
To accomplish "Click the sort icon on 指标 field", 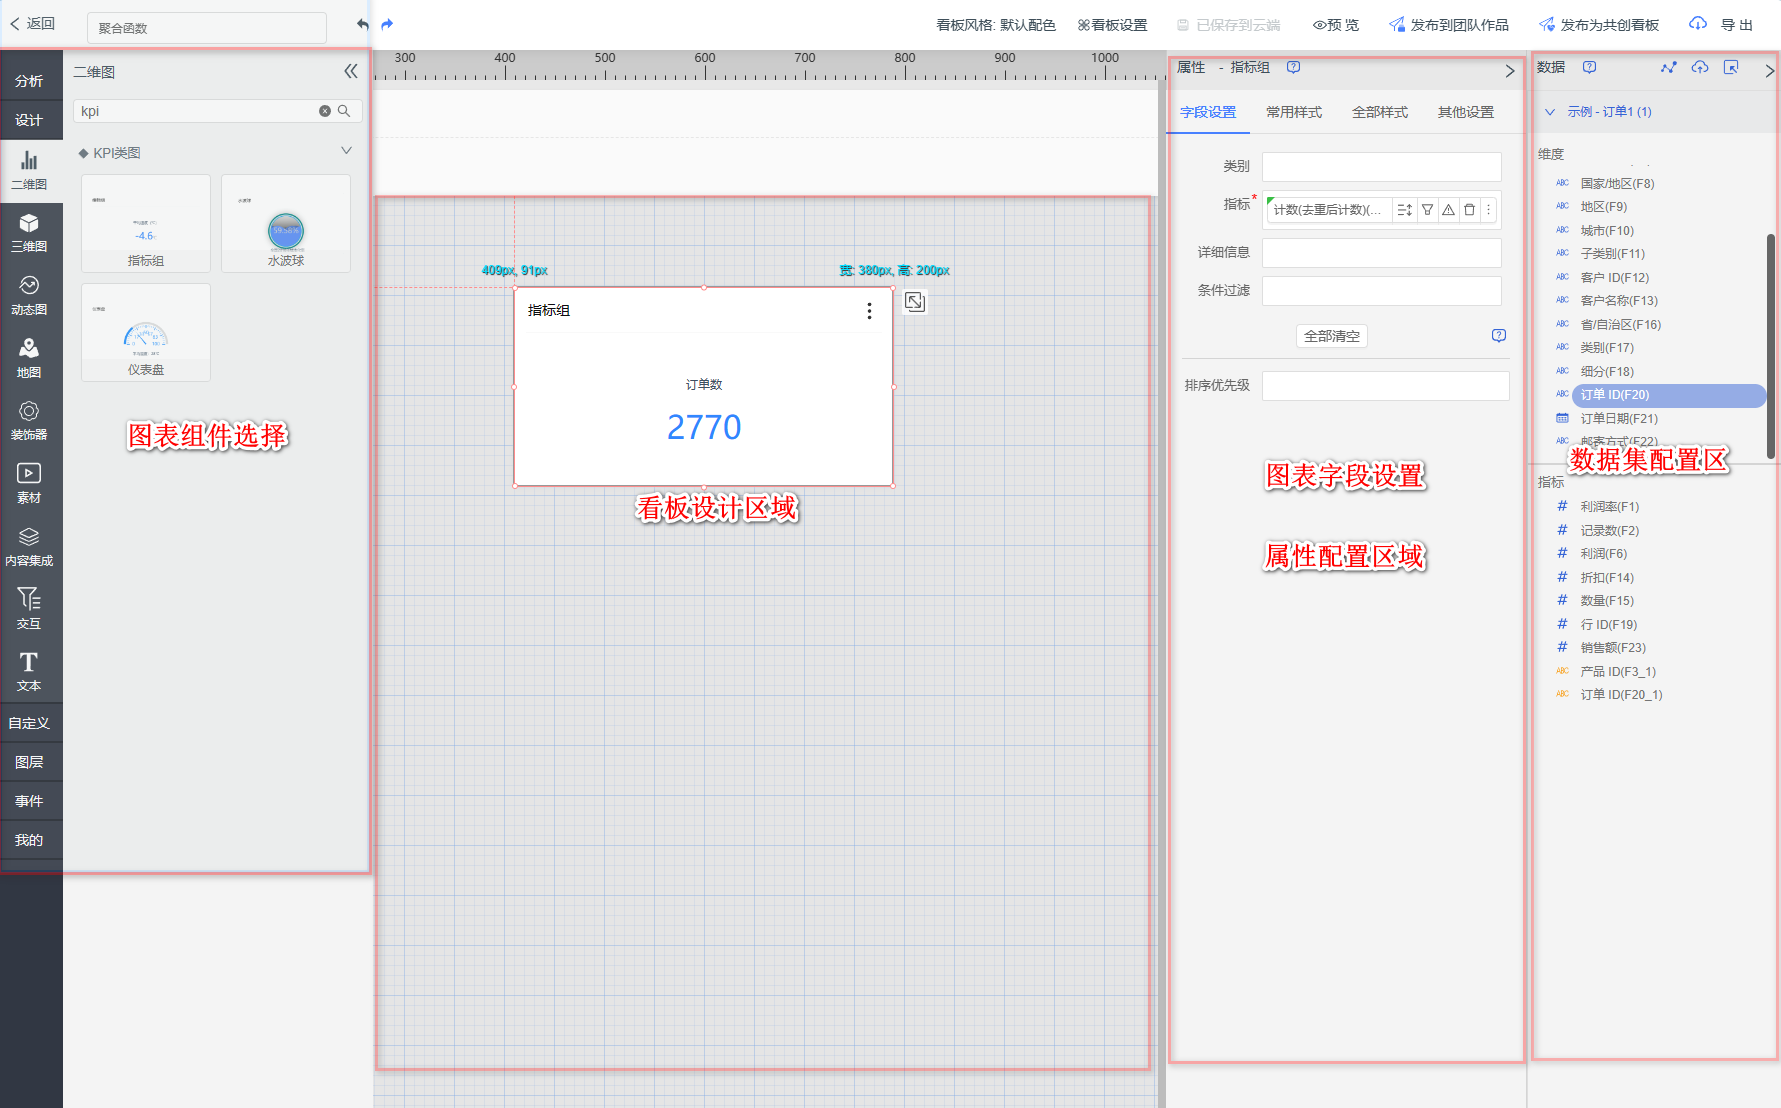I will (x=1404, y=210).
